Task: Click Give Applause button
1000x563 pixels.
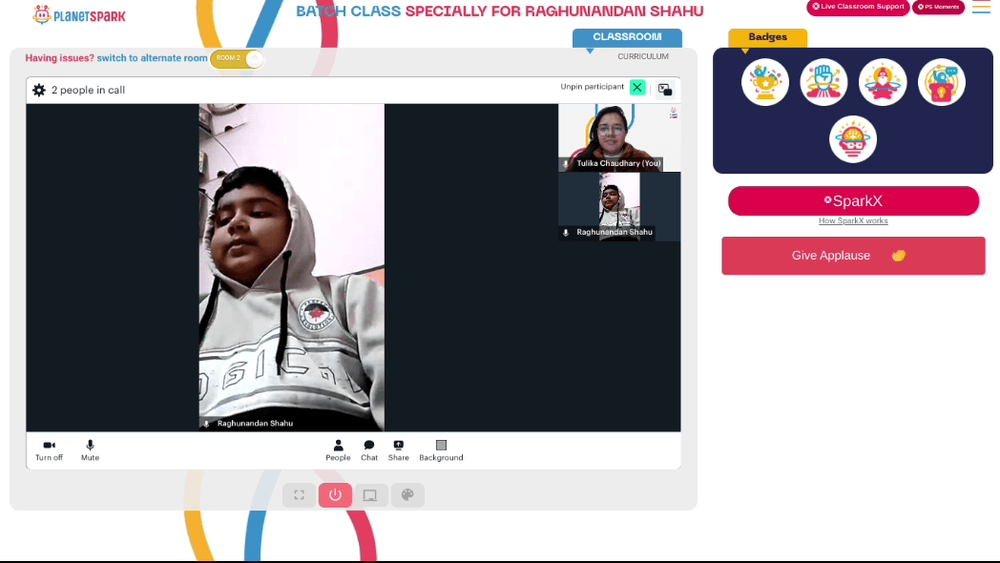Action: coord(853,256)
